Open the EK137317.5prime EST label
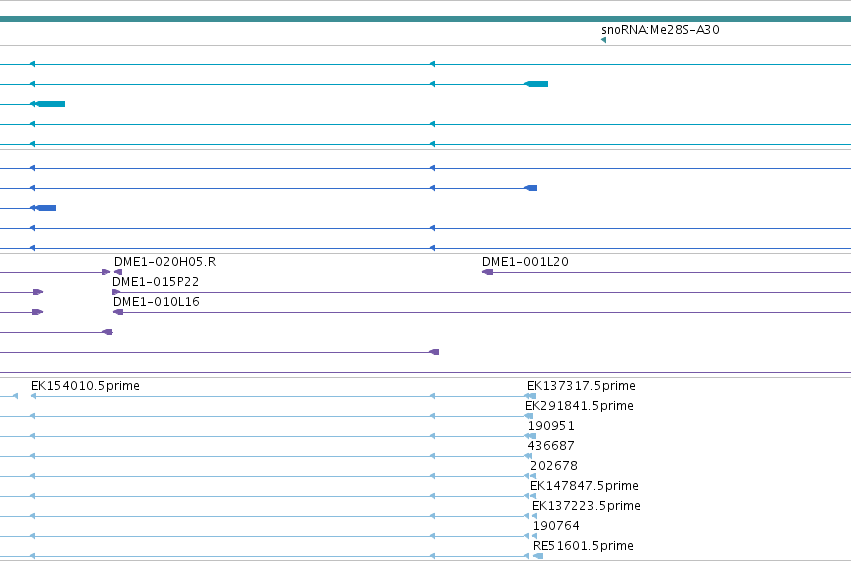851x561 pixels. [x=581, y=386]
